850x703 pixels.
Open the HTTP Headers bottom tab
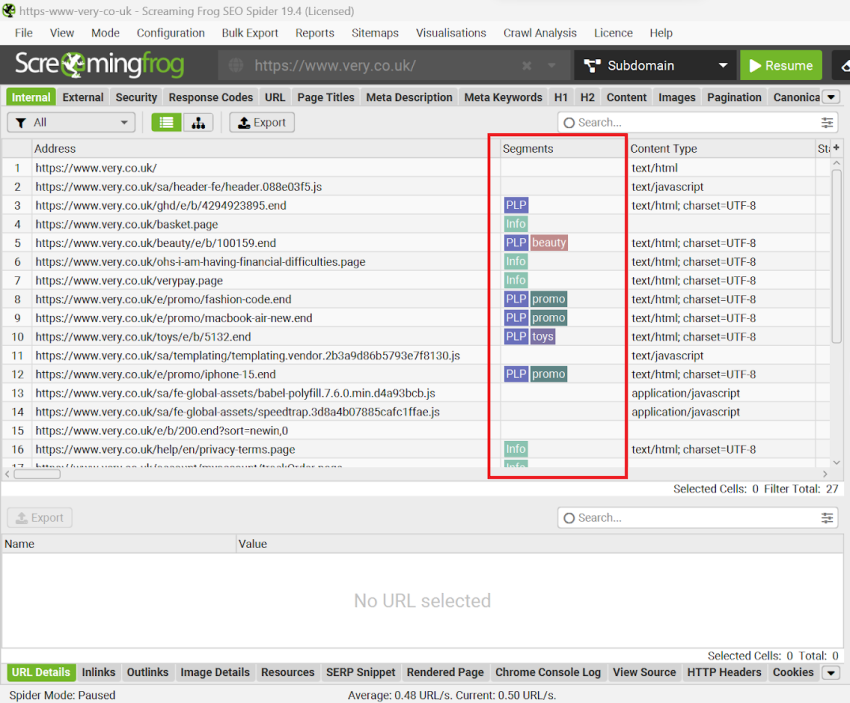point(724,673)
